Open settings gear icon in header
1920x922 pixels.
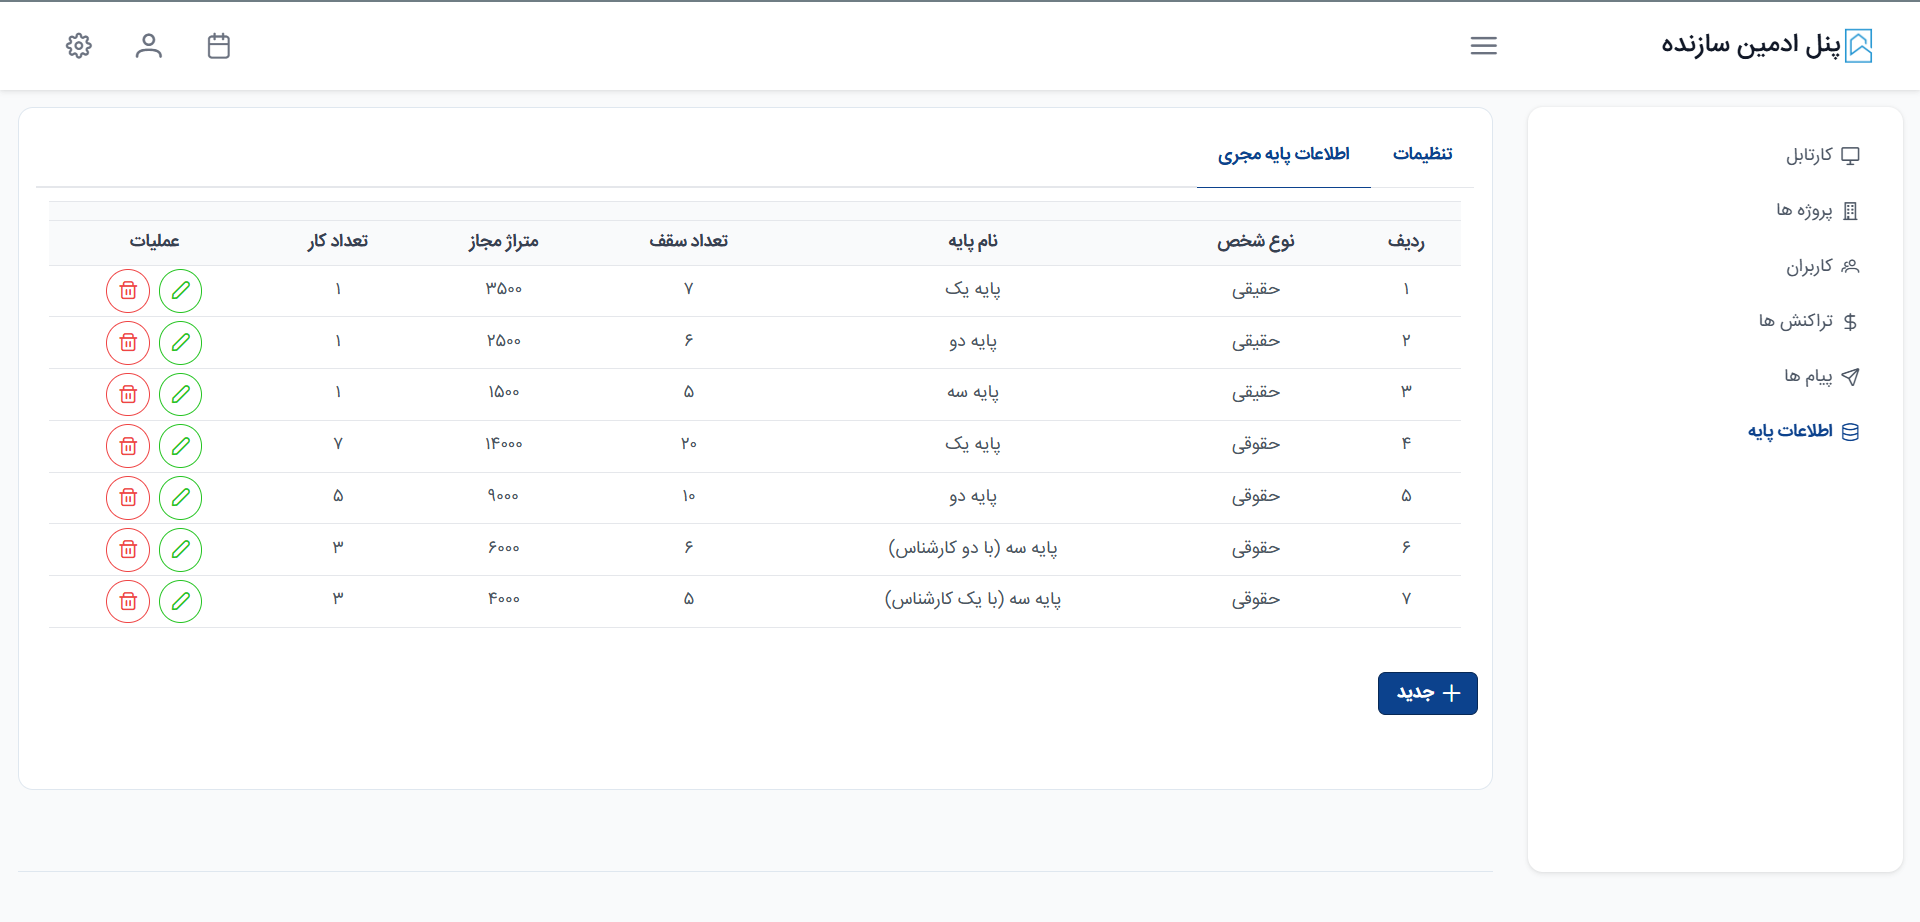[79, 46]
